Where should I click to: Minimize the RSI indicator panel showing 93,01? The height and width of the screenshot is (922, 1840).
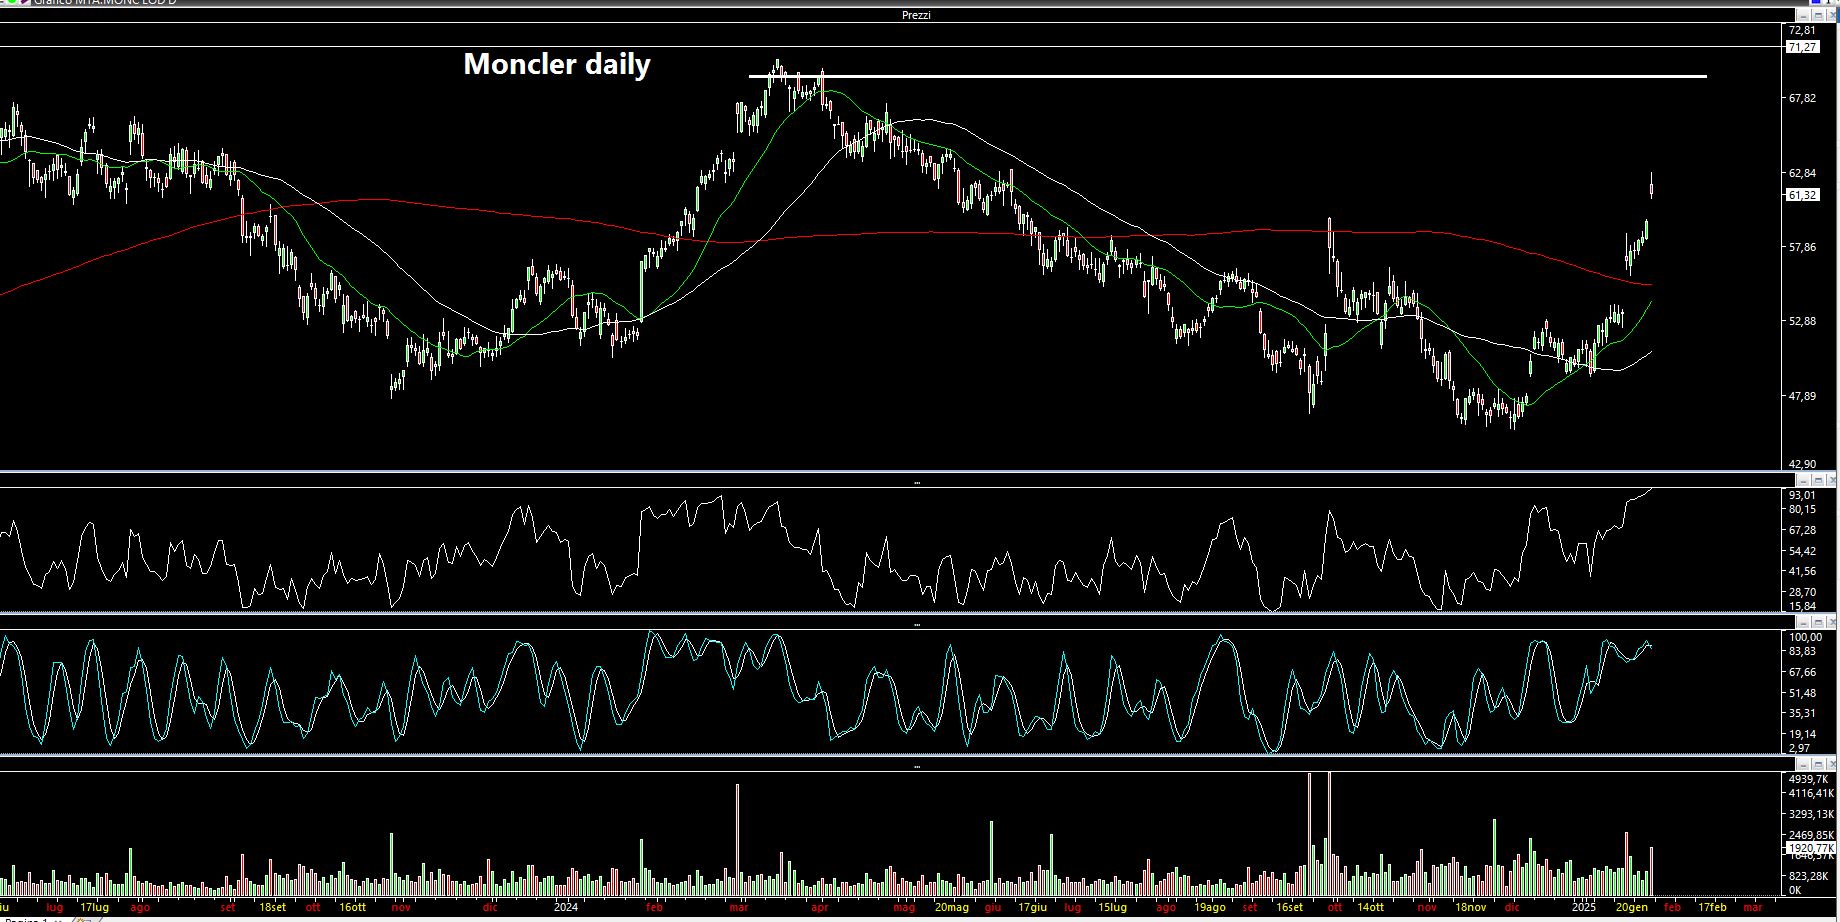click(x=1803, y=481)
